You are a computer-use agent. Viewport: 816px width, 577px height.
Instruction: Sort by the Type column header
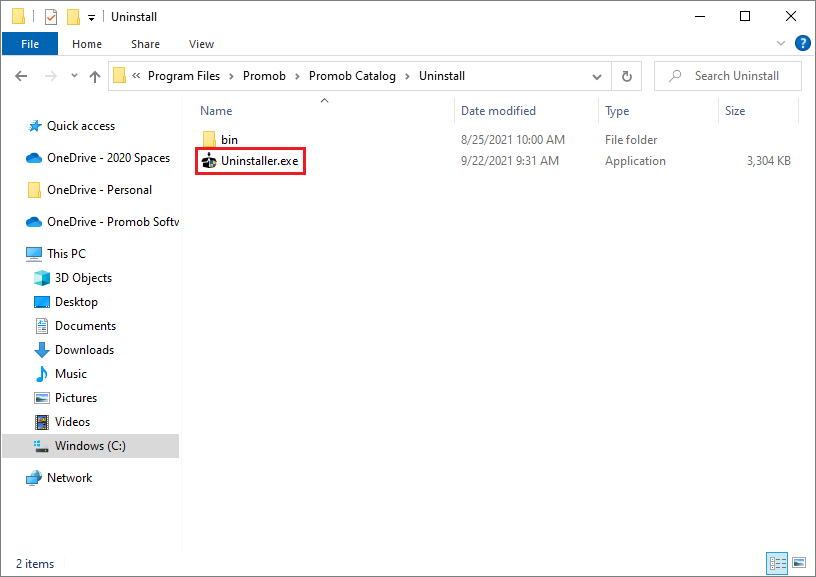pos(617,111)
